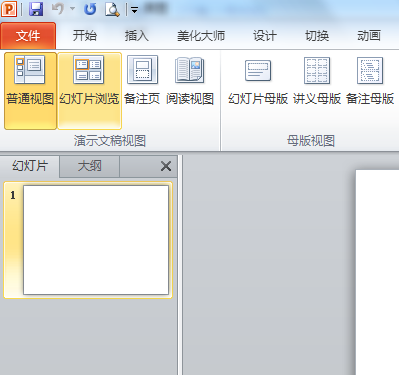Save the presentation with the floppy disk icon

click(36, 9)
